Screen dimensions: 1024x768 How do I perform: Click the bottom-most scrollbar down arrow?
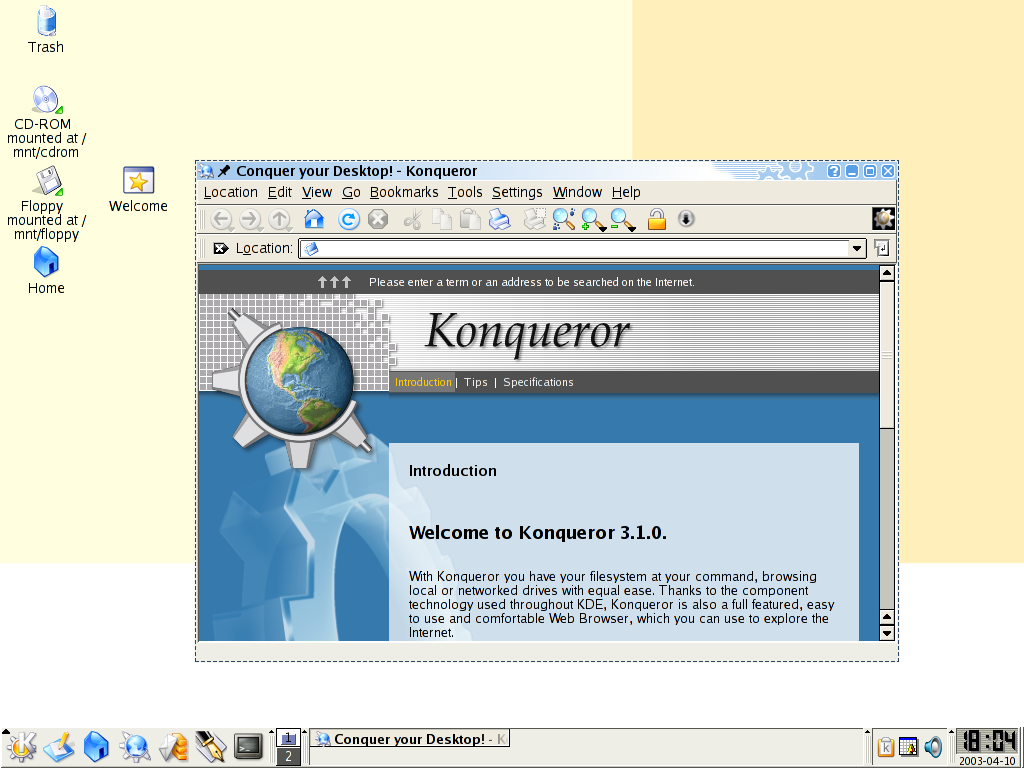pos(886,633)
